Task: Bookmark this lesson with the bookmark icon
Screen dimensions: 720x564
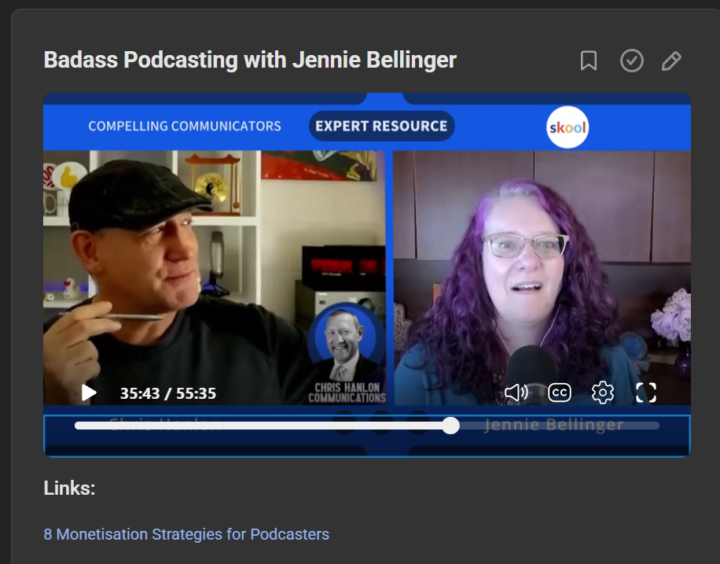Action: [588, 61]
